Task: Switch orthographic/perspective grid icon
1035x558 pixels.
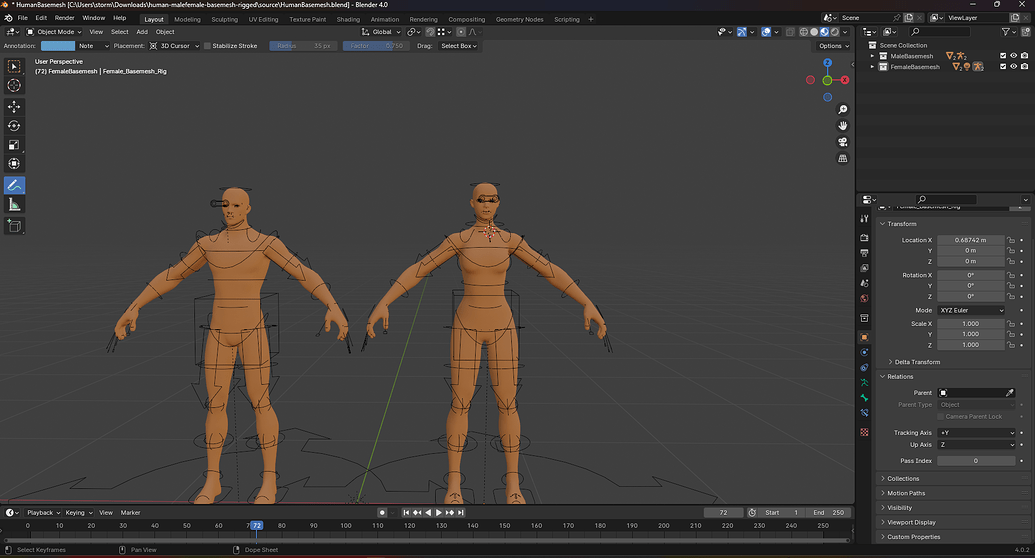Action: coord(843,158)
